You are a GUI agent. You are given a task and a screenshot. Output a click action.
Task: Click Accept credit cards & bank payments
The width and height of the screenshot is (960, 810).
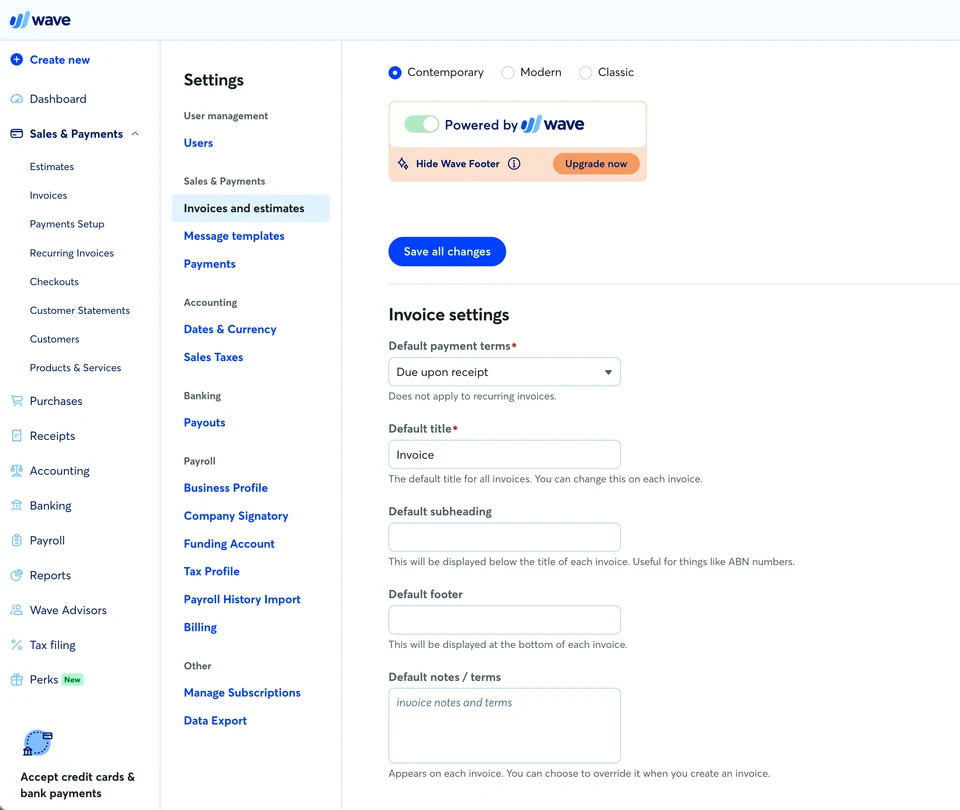click(x=77, y=785)
